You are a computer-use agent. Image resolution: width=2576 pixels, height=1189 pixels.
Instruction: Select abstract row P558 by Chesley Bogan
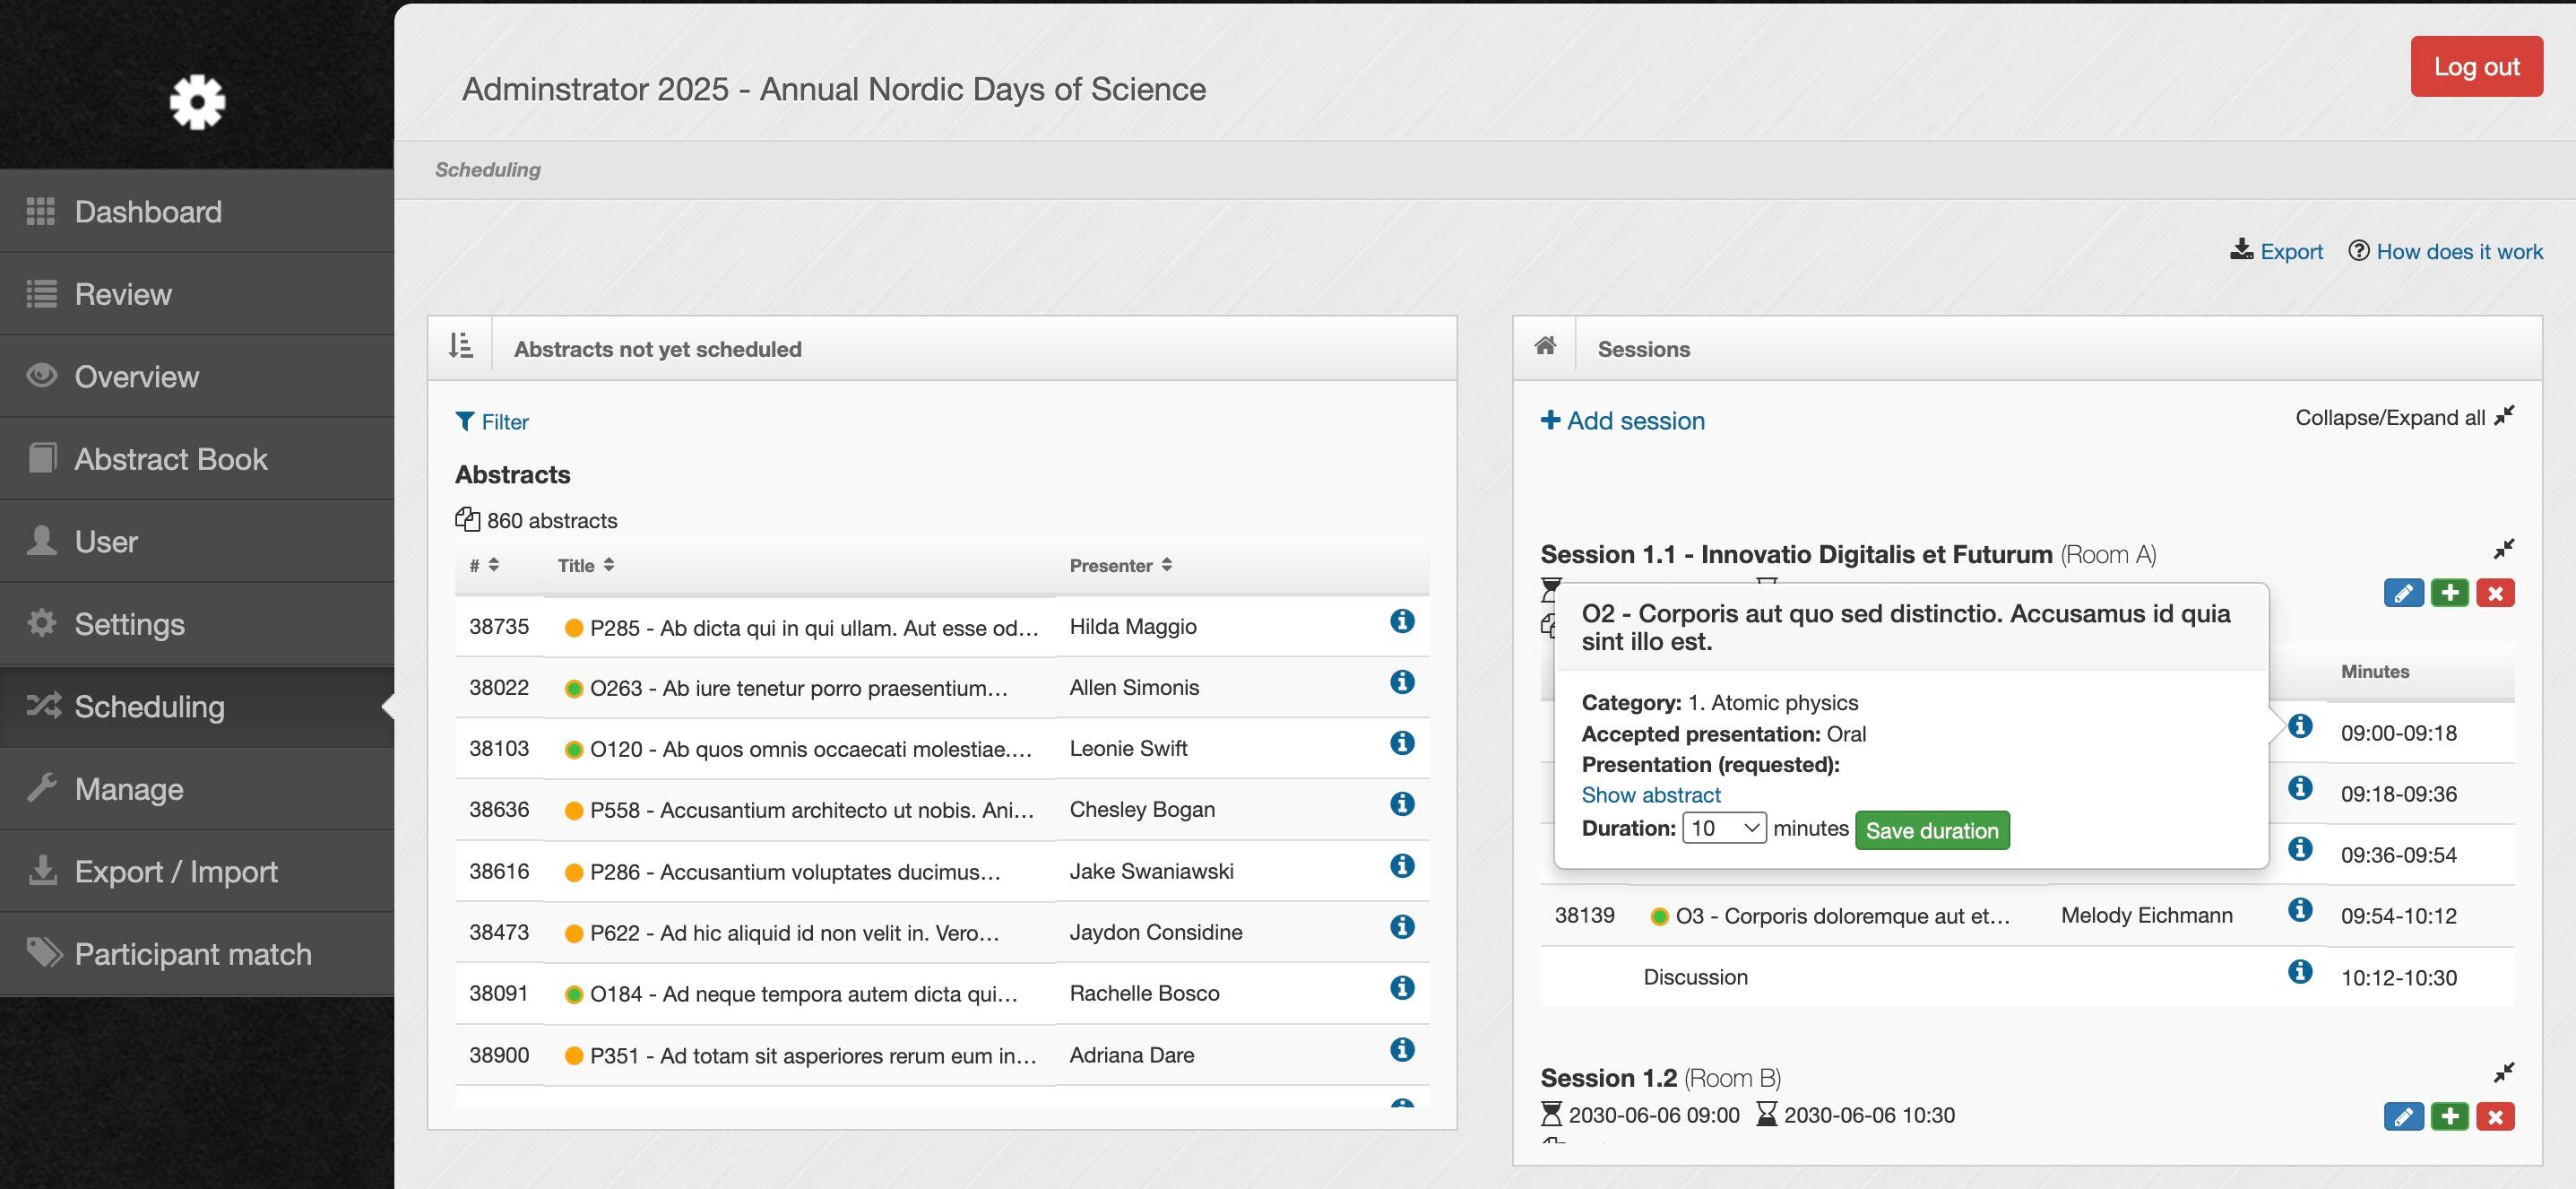point(810,810)
